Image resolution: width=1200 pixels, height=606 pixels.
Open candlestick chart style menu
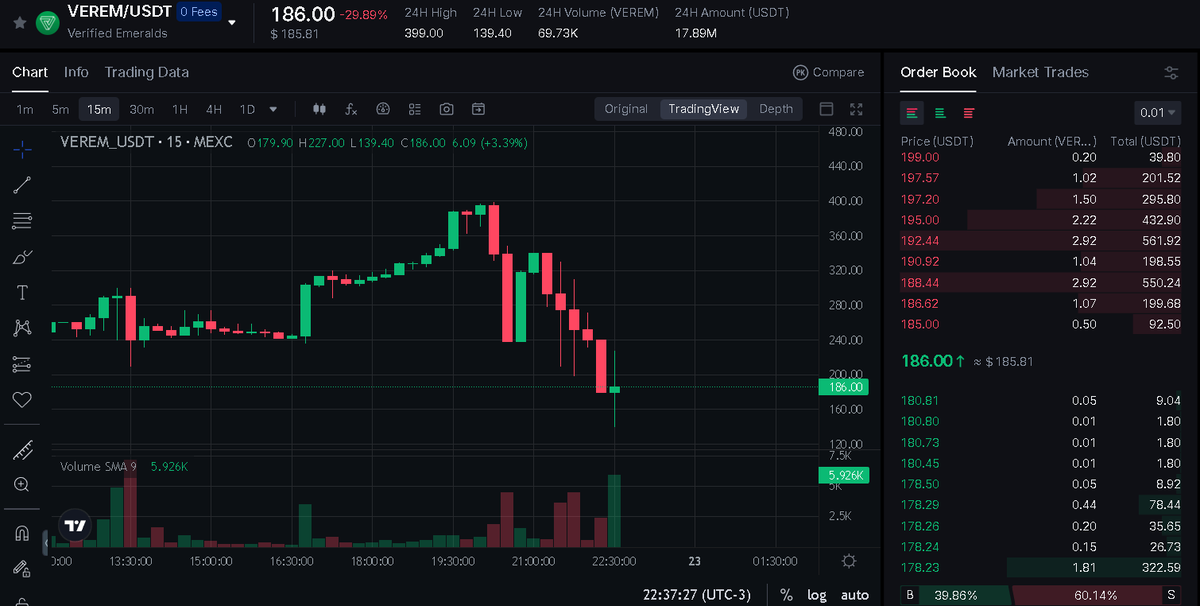pyautogui.click(x=320, y=109)
